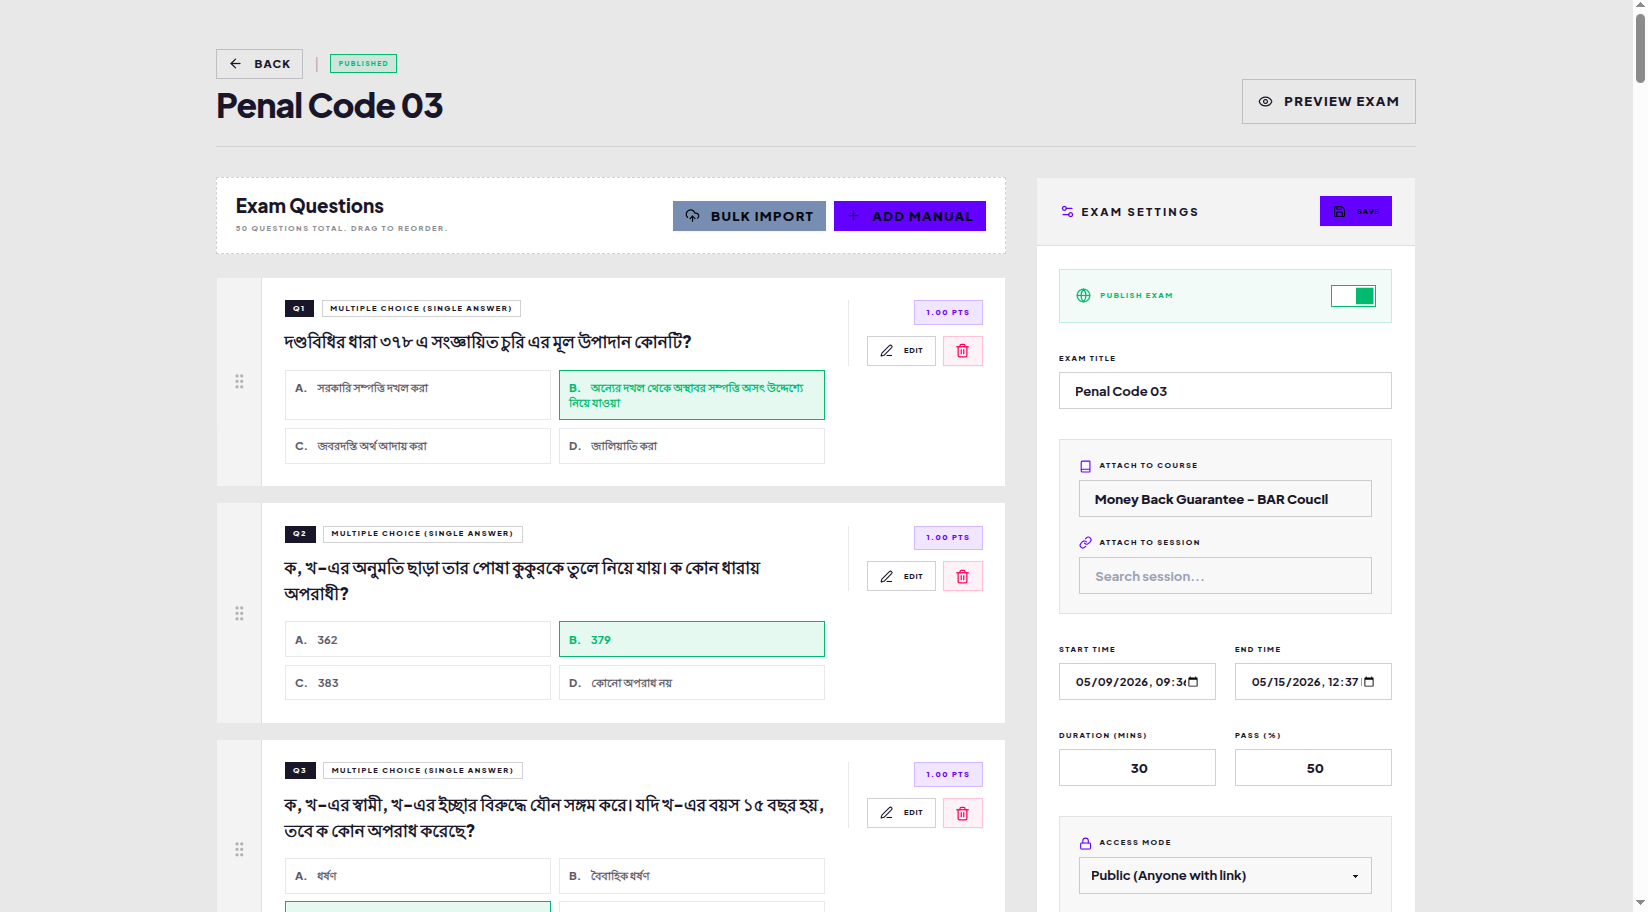This screenshot has width=1649, height=912.
Task: Click the Exam Settings sliders icon
Action: tap(1067, 212)
